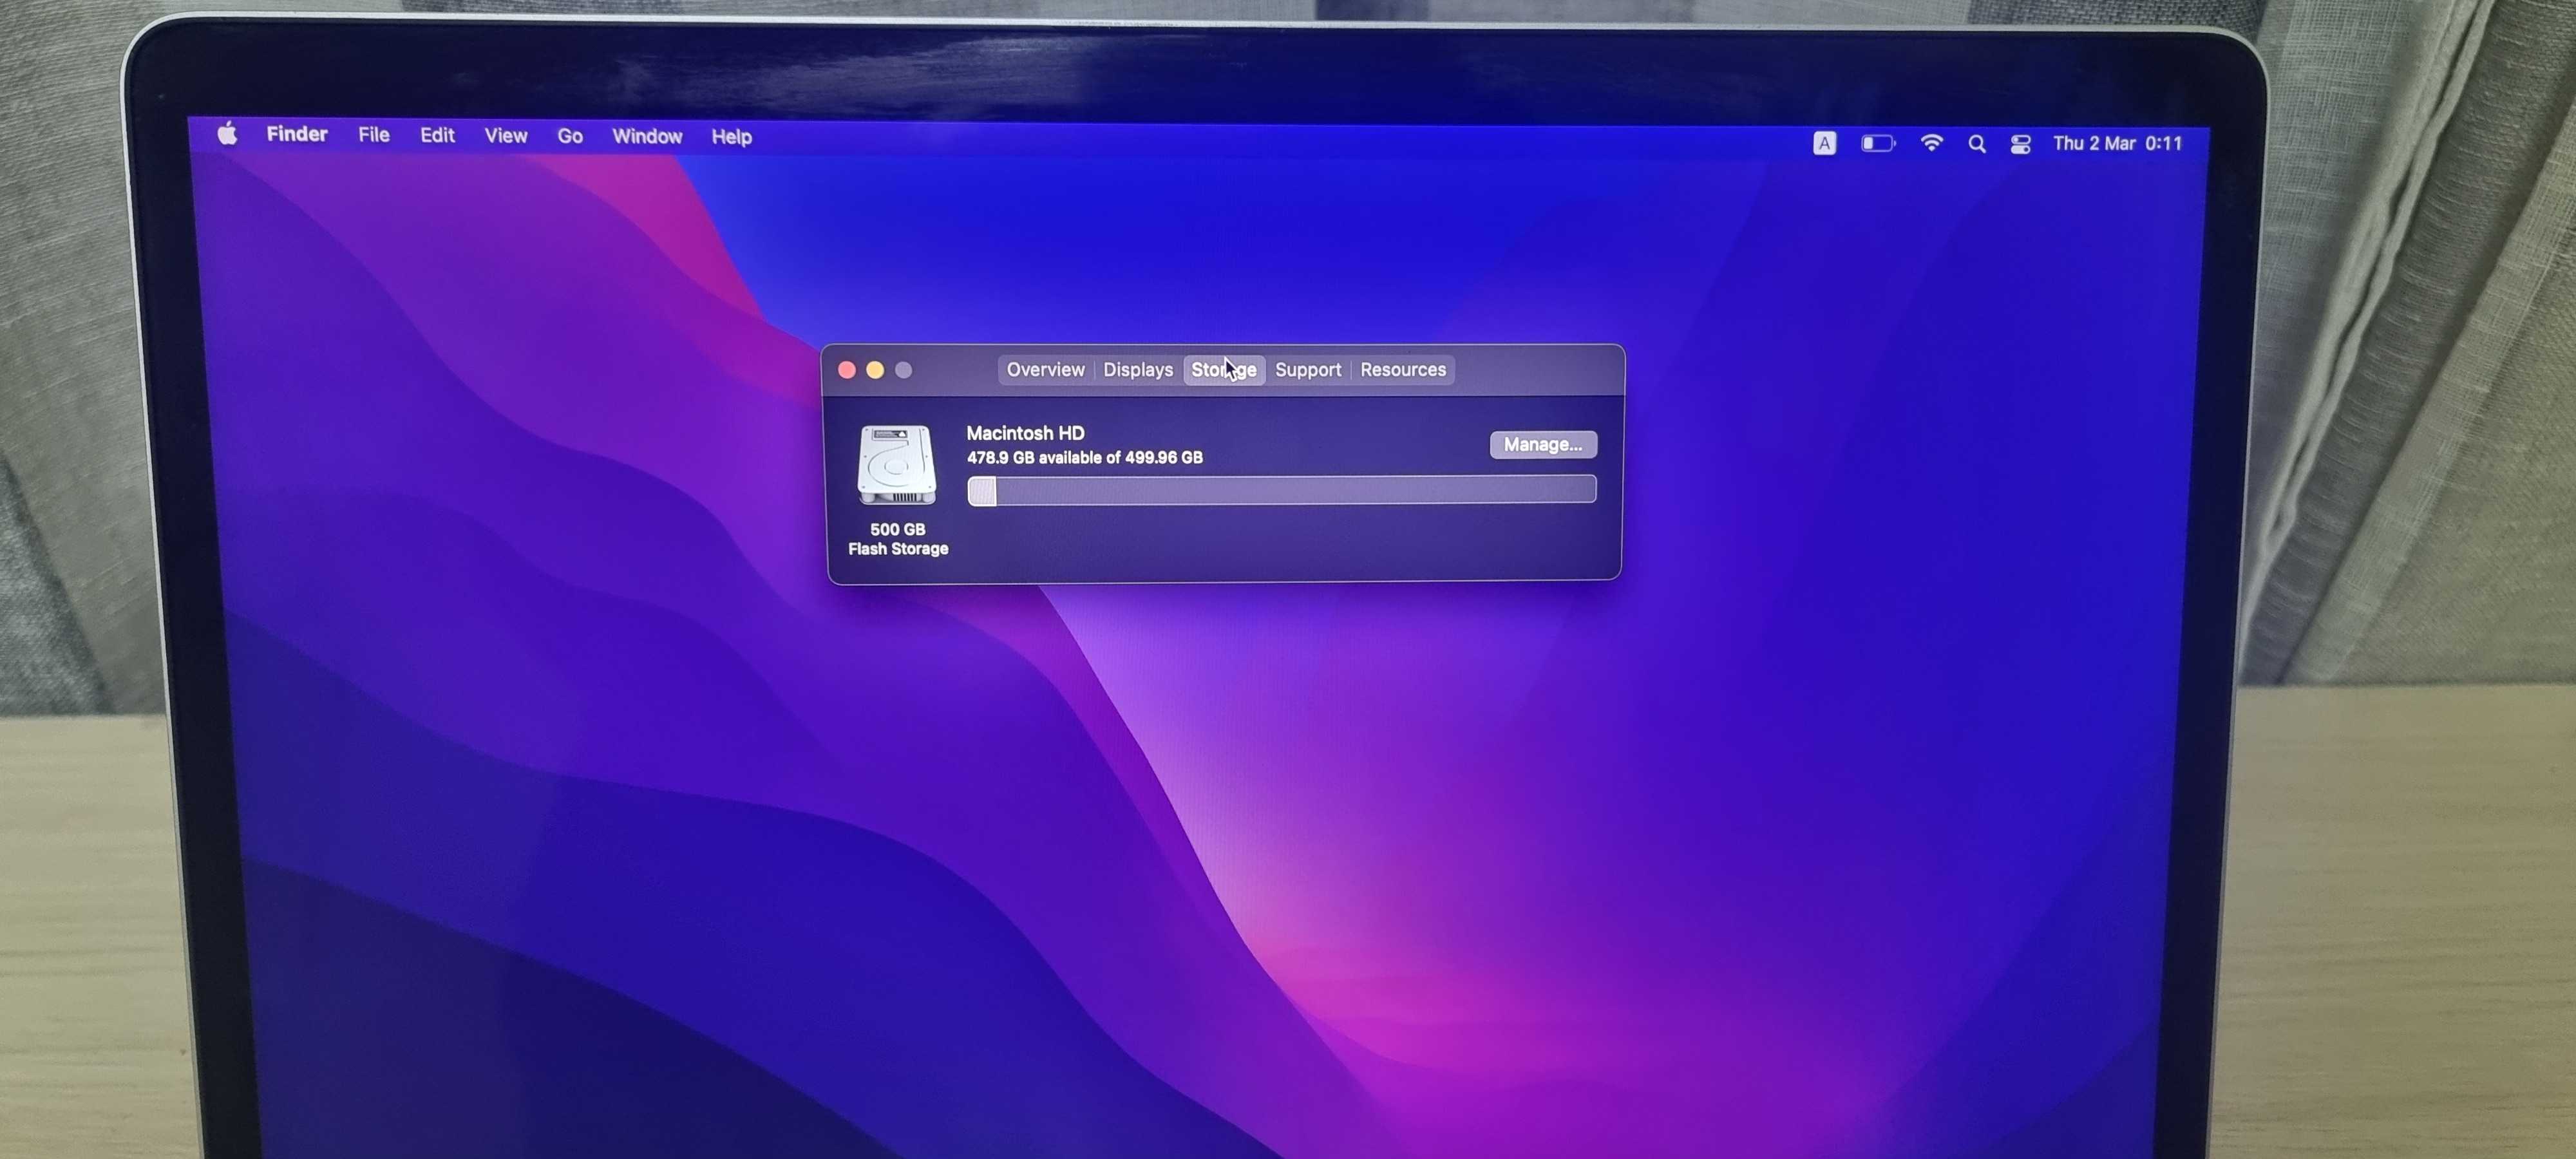Switch to the Overview tab
Image resolution: width=2576 pixels, height=1159 pixels.
pyautogui.click(x=1045, y=370)
